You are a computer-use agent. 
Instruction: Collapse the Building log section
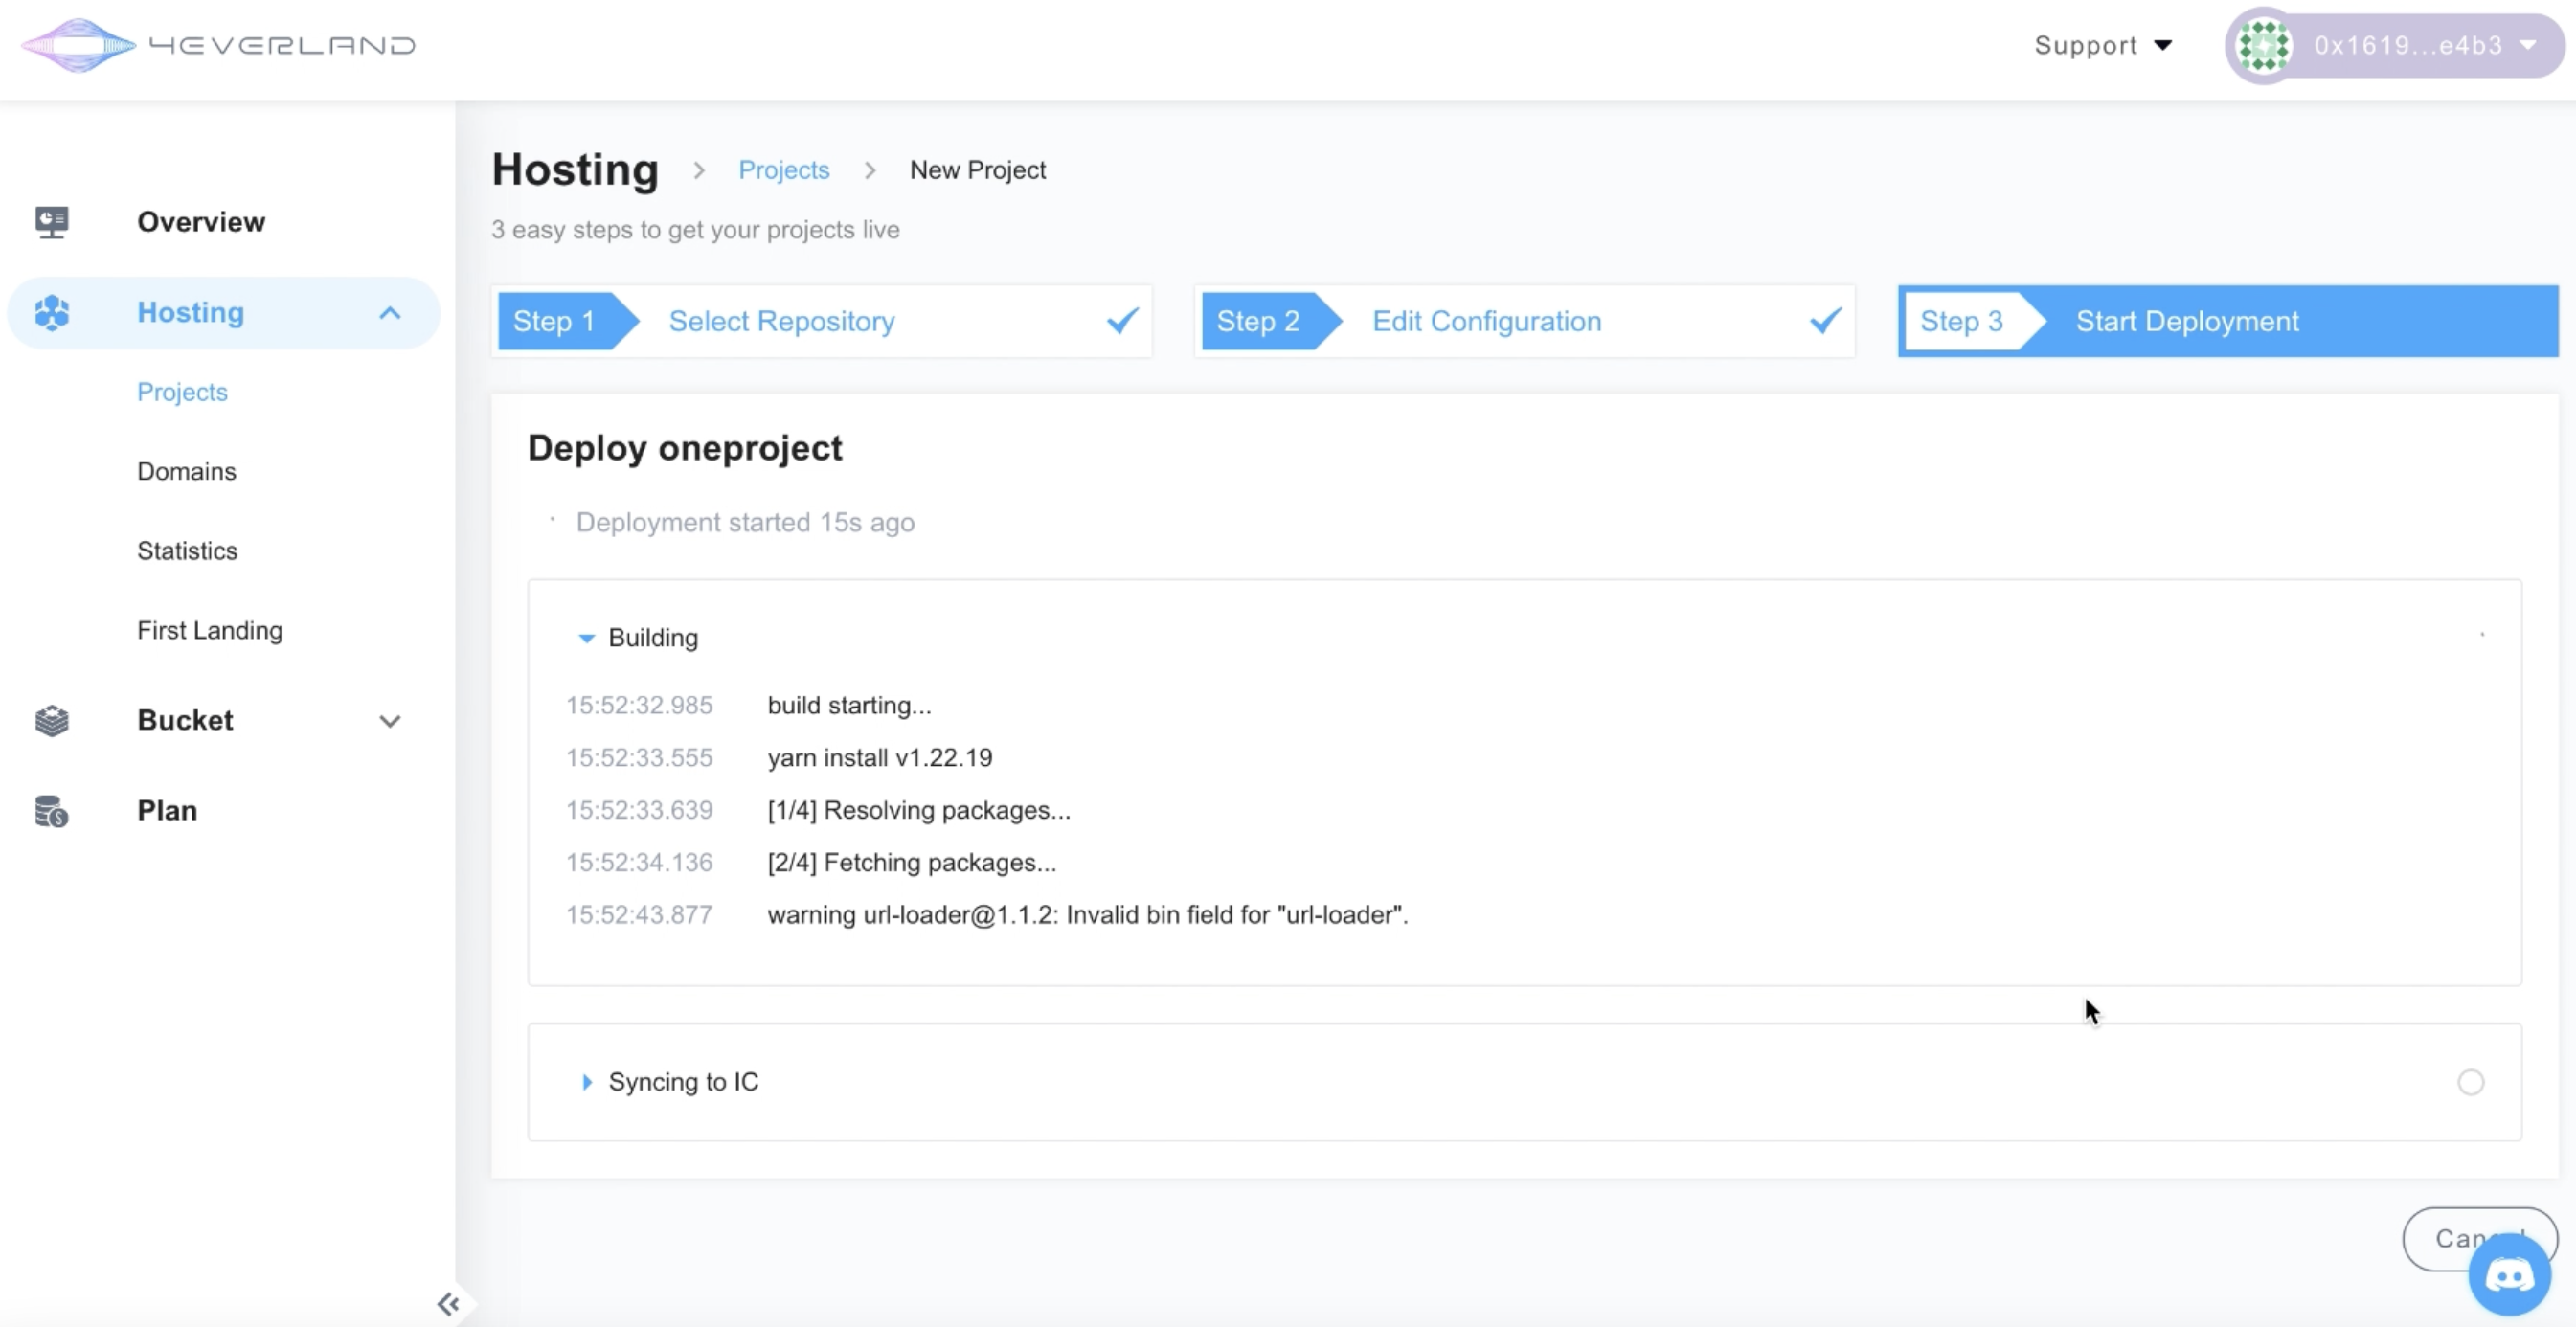click(587, 638)
